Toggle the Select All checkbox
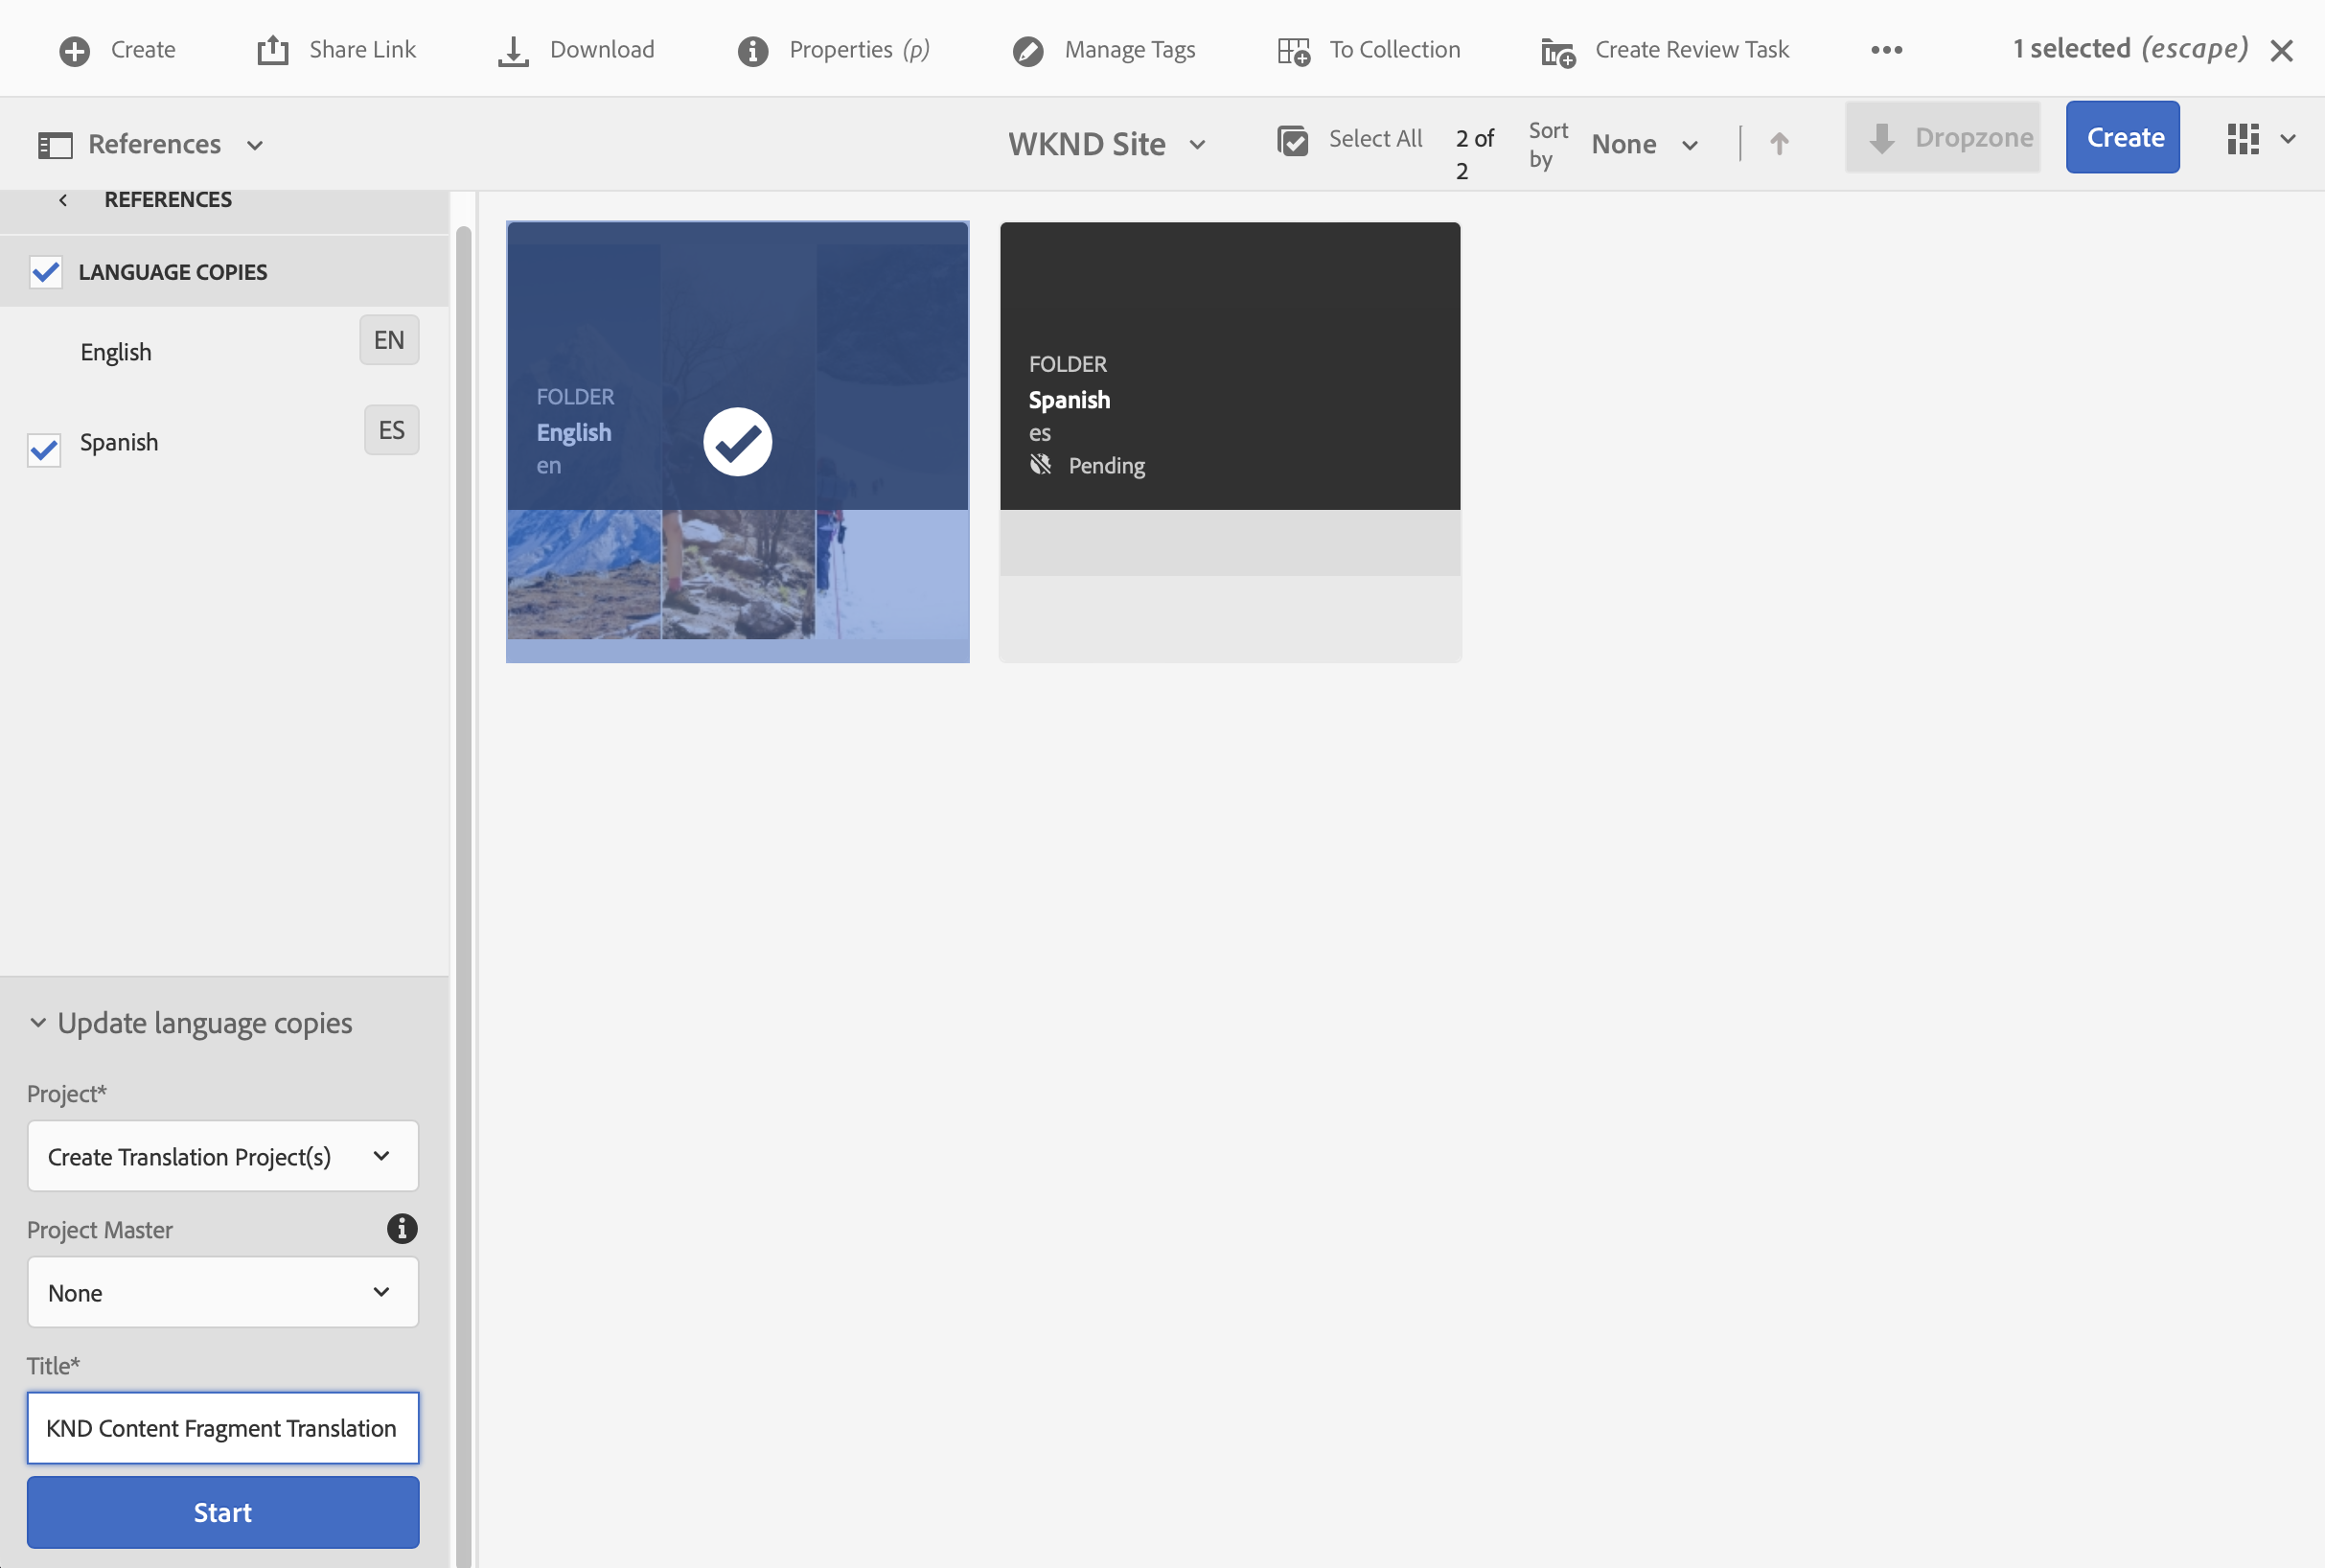This screenshot has width=2325, height=1568. click(x=1293, y=140)
